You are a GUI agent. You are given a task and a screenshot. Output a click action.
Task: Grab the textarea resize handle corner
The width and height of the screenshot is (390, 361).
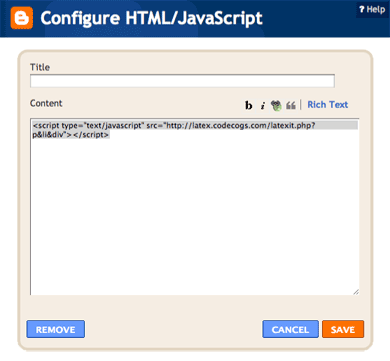[x=356, y=292]
